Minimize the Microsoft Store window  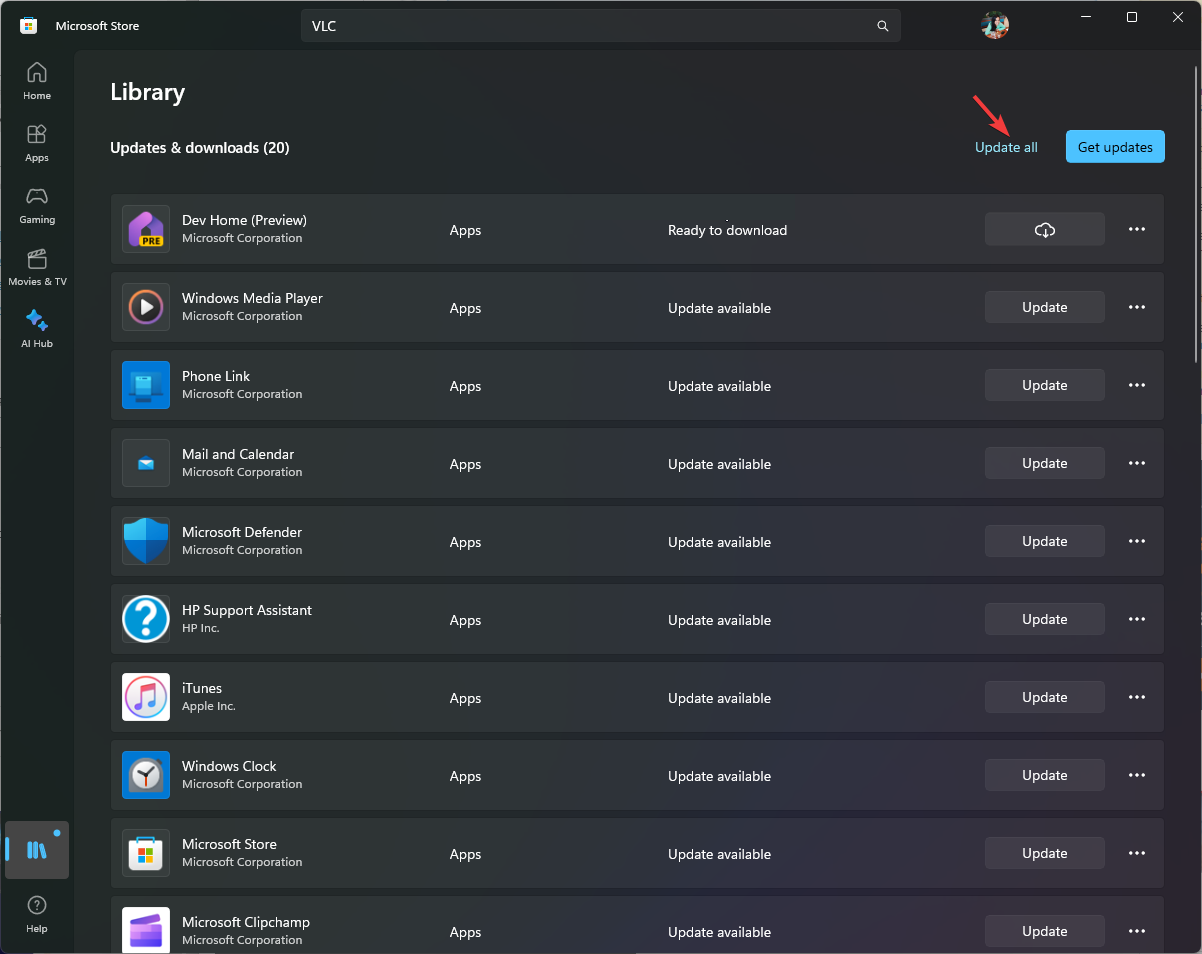tap(1085, 17)
